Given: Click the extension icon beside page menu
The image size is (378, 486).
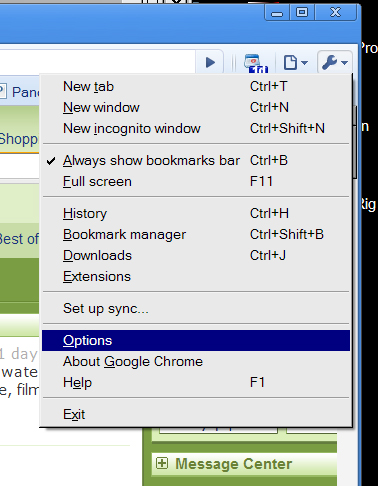Looking at the screenshot, I should (x=256, y=63).
